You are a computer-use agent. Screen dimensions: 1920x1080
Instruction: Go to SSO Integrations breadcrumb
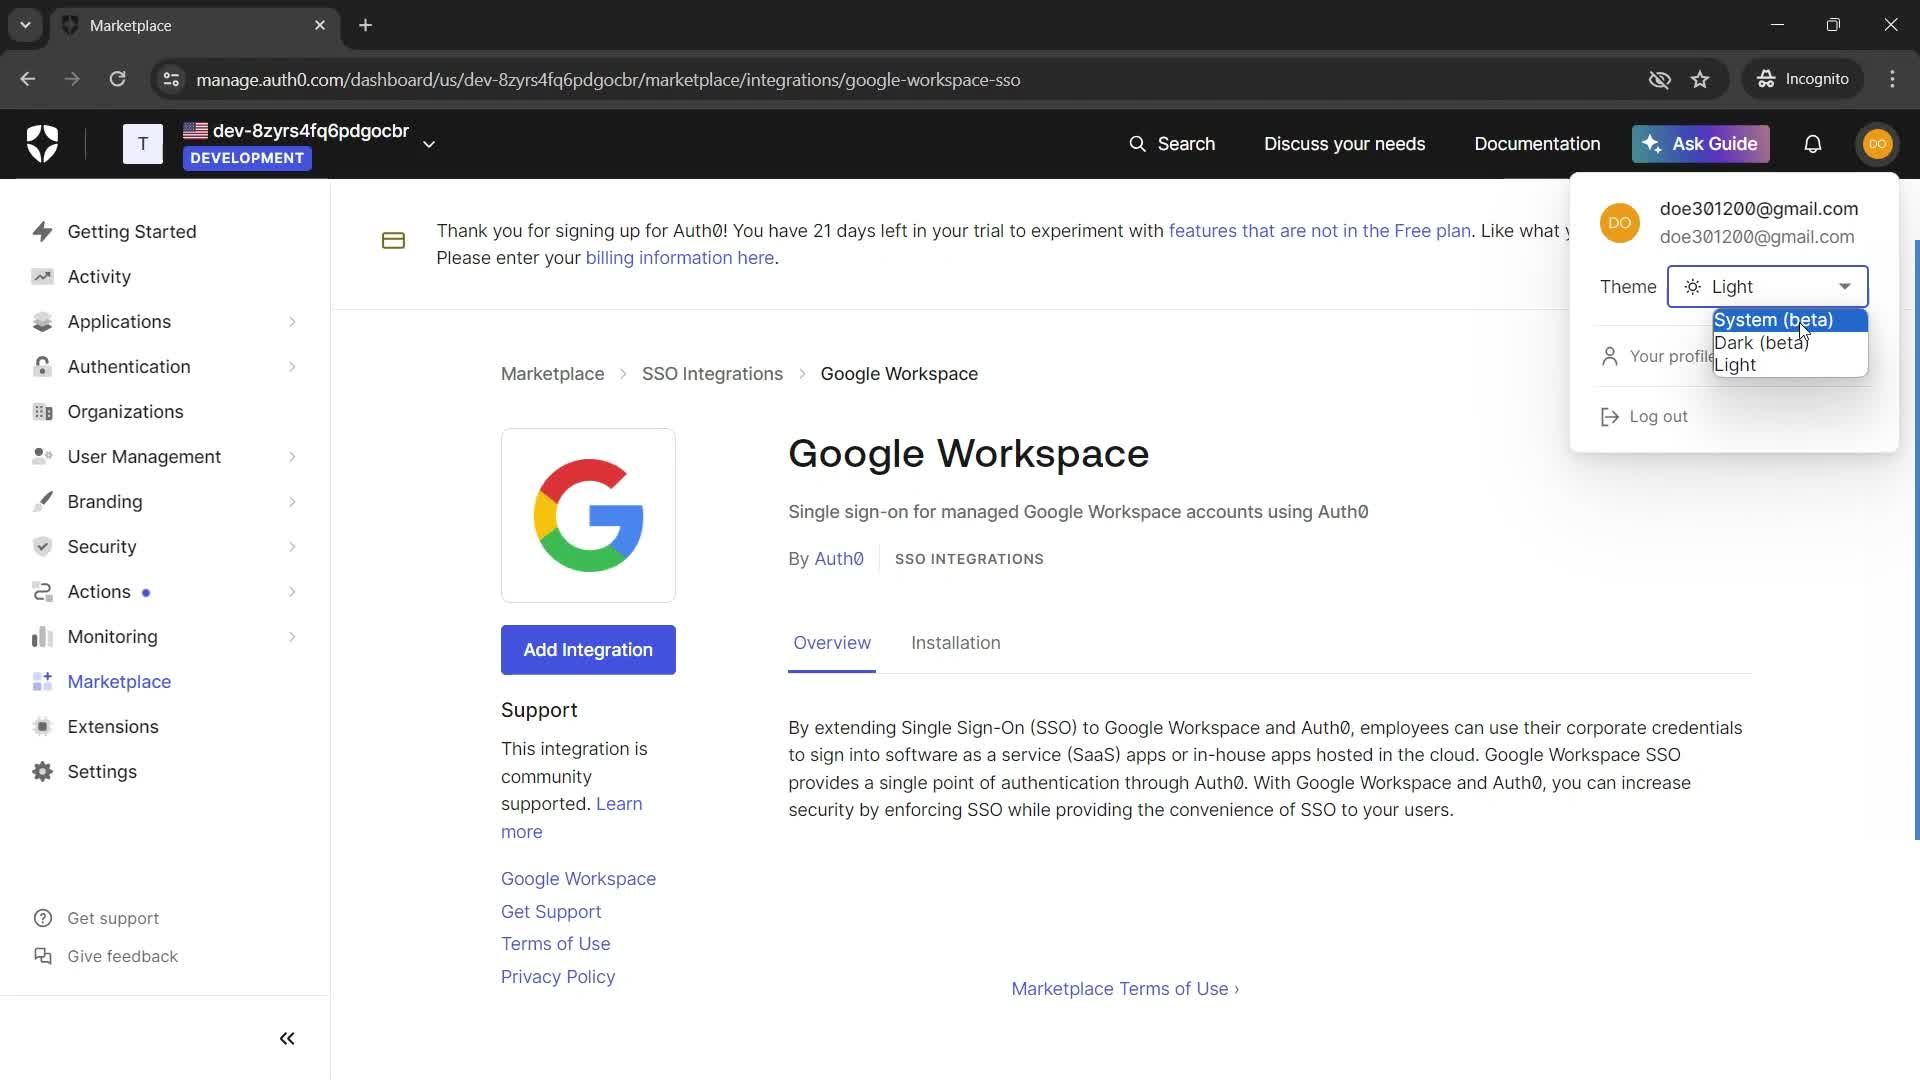click(x=712, y=374)
